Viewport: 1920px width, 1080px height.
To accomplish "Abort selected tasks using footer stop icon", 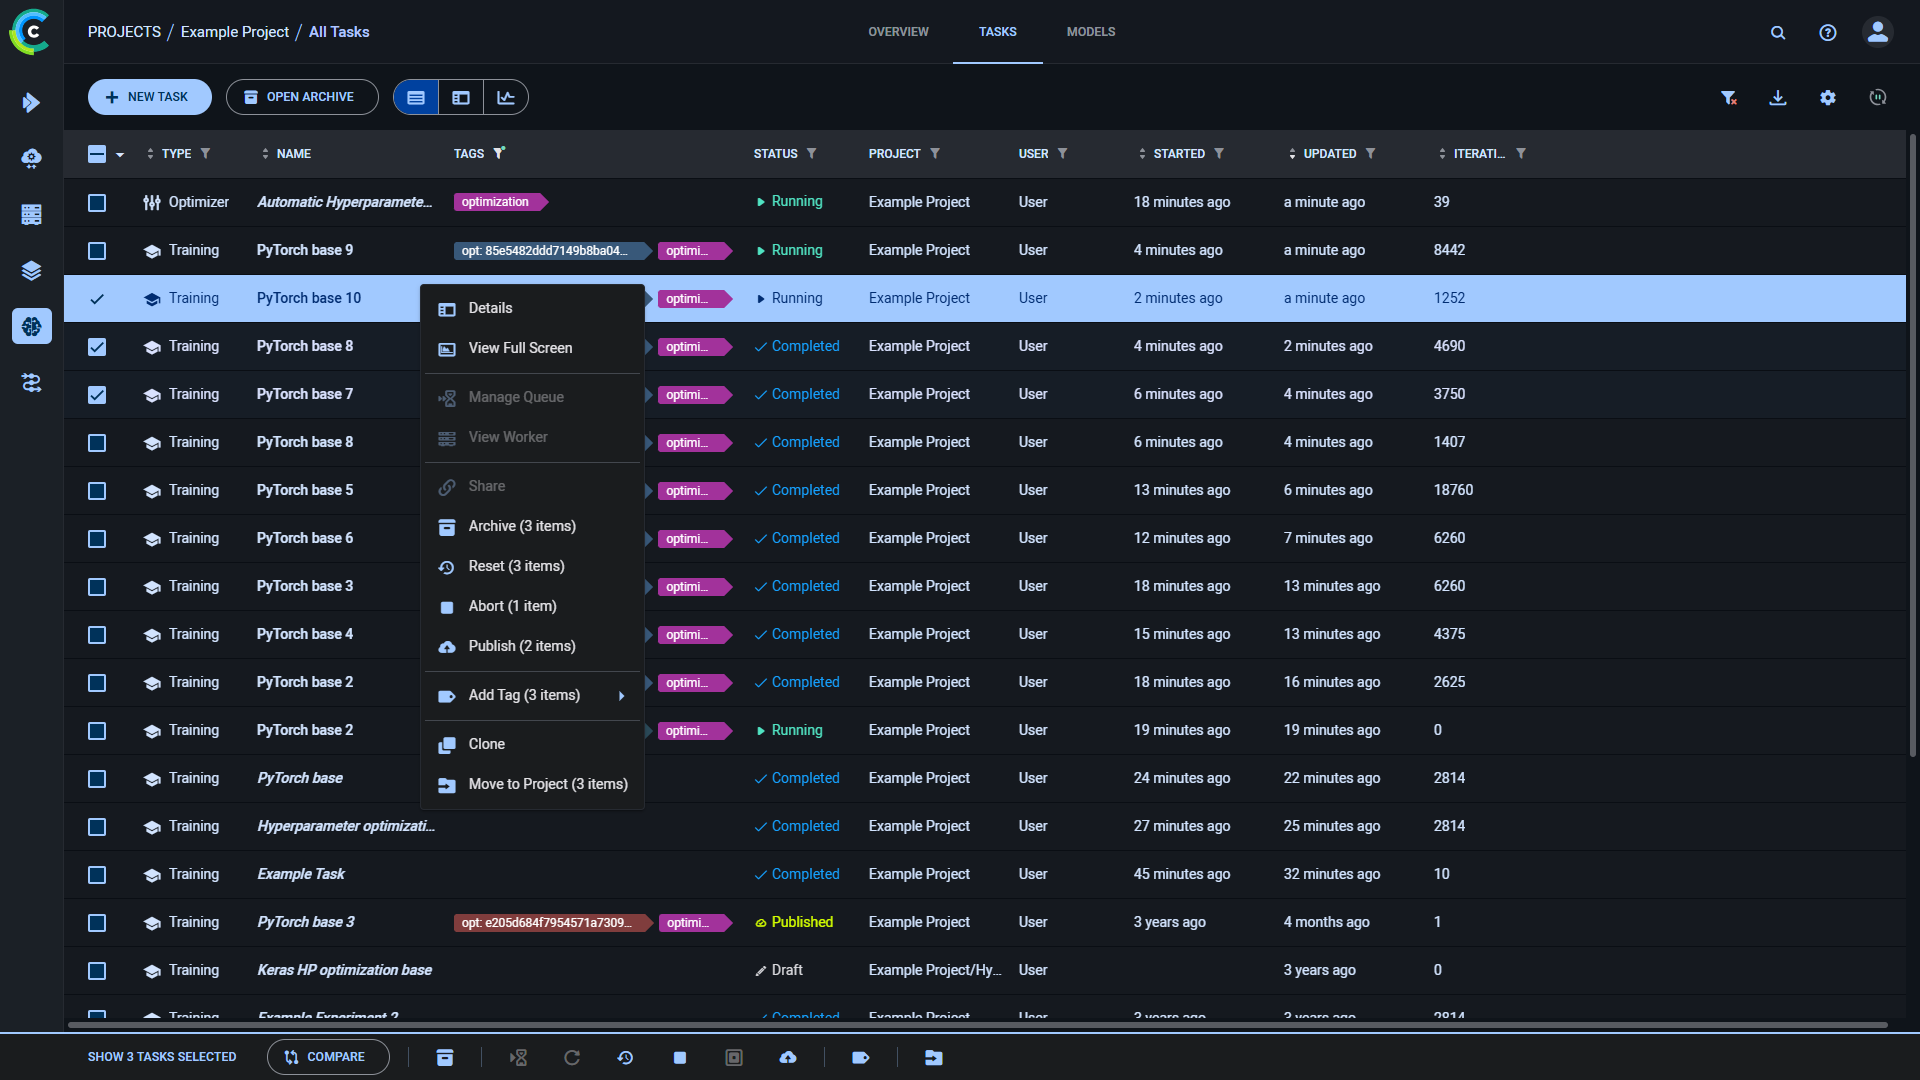I will 681,1057.
